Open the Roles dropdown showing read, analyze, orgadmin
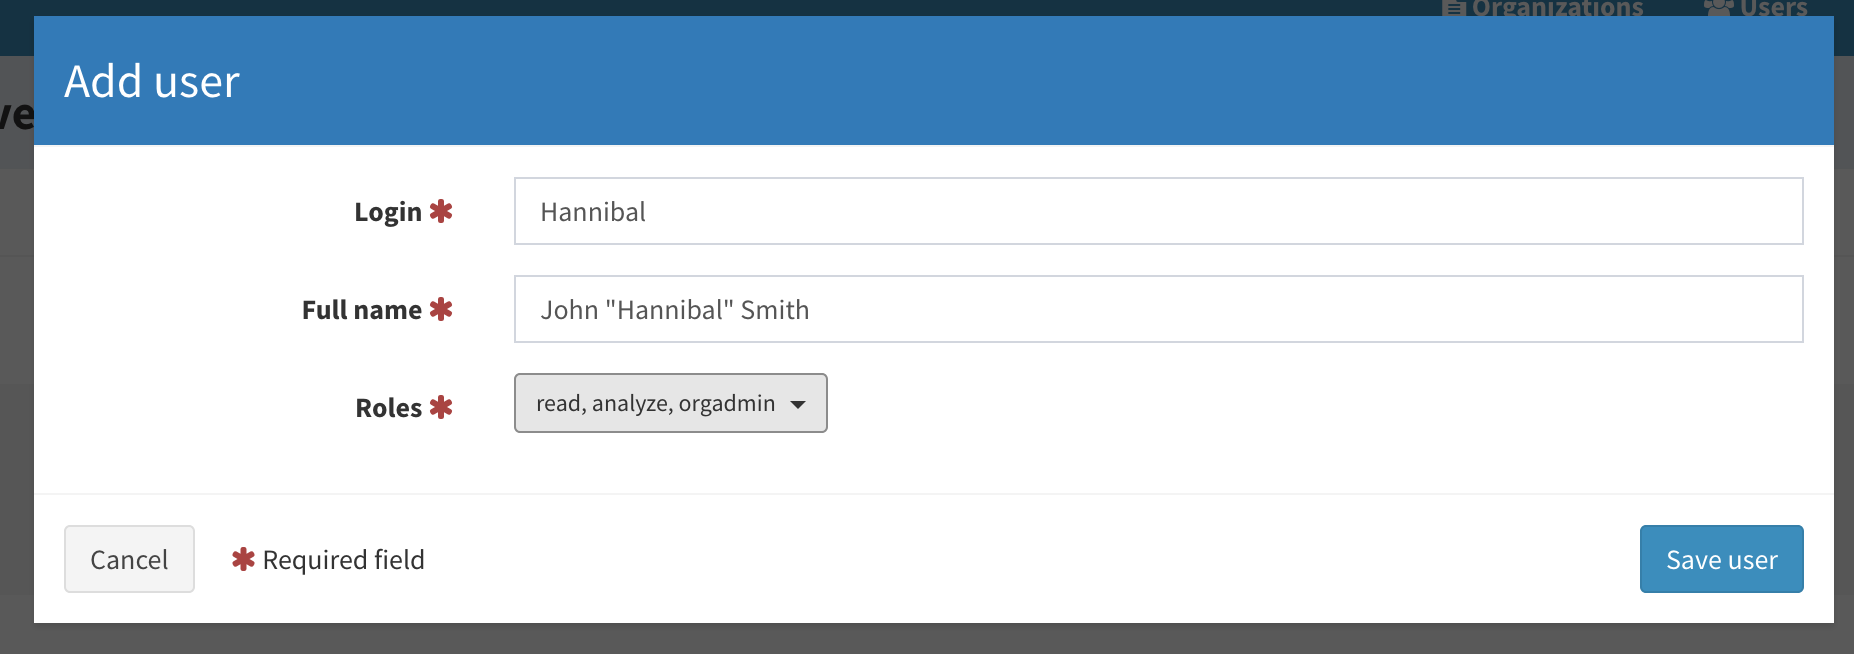Viewport: 1854px width, 654px height. (x=670, y=403)
